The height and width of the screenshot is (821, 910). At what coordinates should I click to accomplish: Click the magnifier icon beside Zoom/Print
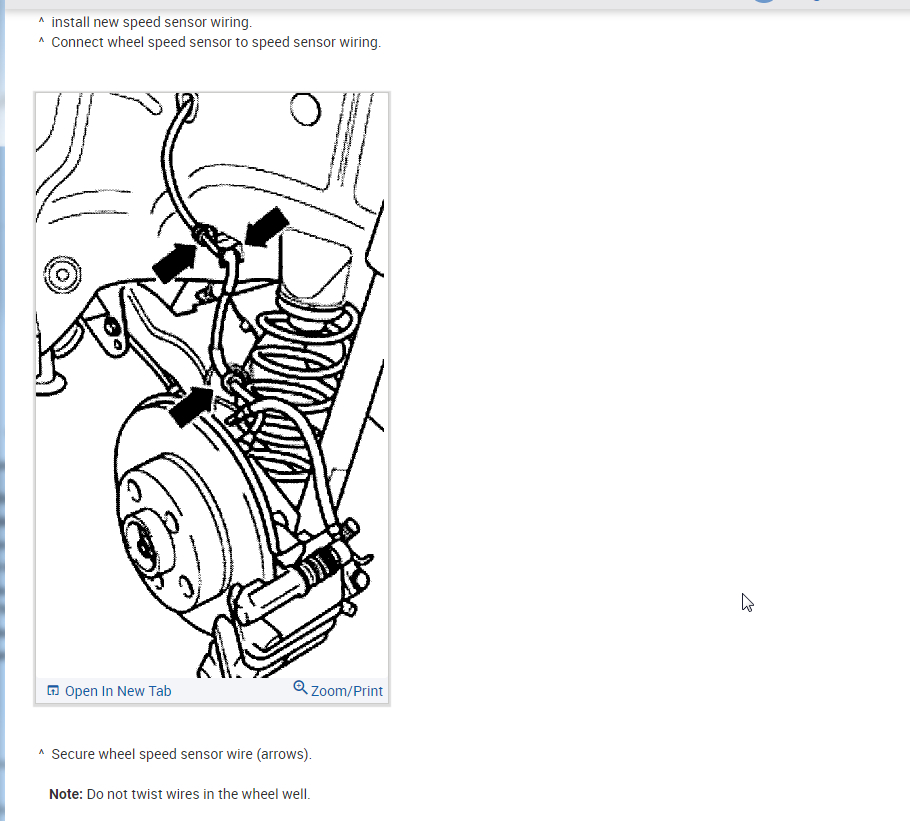pyautogui.click(x=300, y=688)
